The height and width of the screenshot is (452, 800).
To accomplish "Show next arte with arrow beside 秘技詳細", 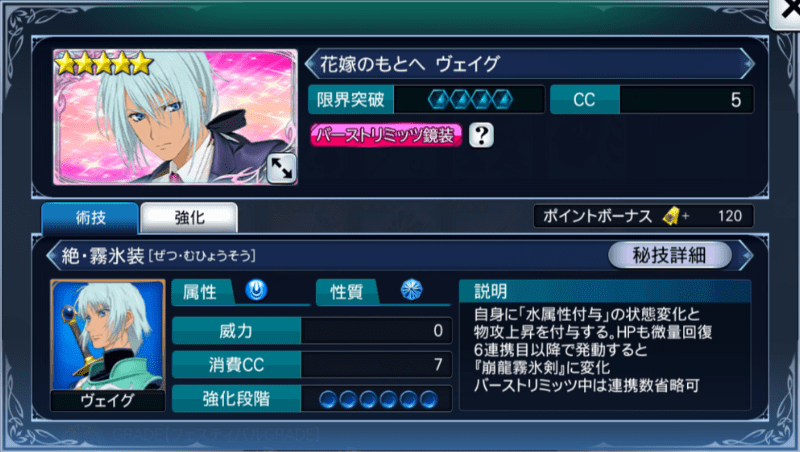I will (x=746, y=255).
